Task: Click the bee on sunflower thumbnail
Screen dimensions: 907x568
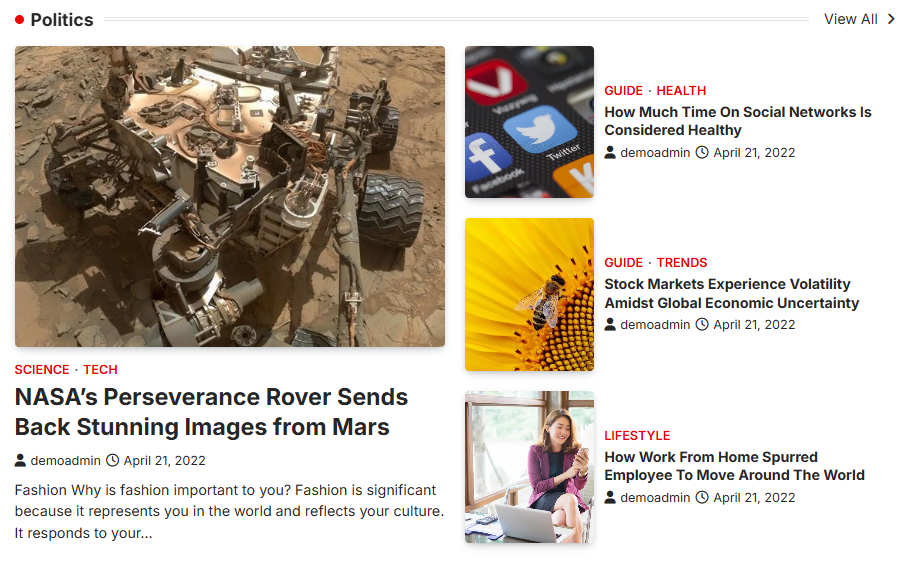Action: [x=529, y=294]
